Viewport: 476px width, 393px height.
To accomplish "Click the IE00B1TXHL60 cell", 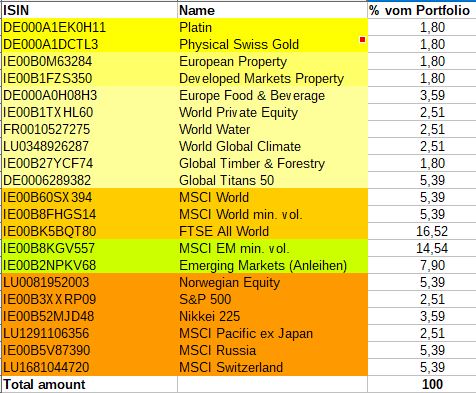I will (x=89, y=112).
